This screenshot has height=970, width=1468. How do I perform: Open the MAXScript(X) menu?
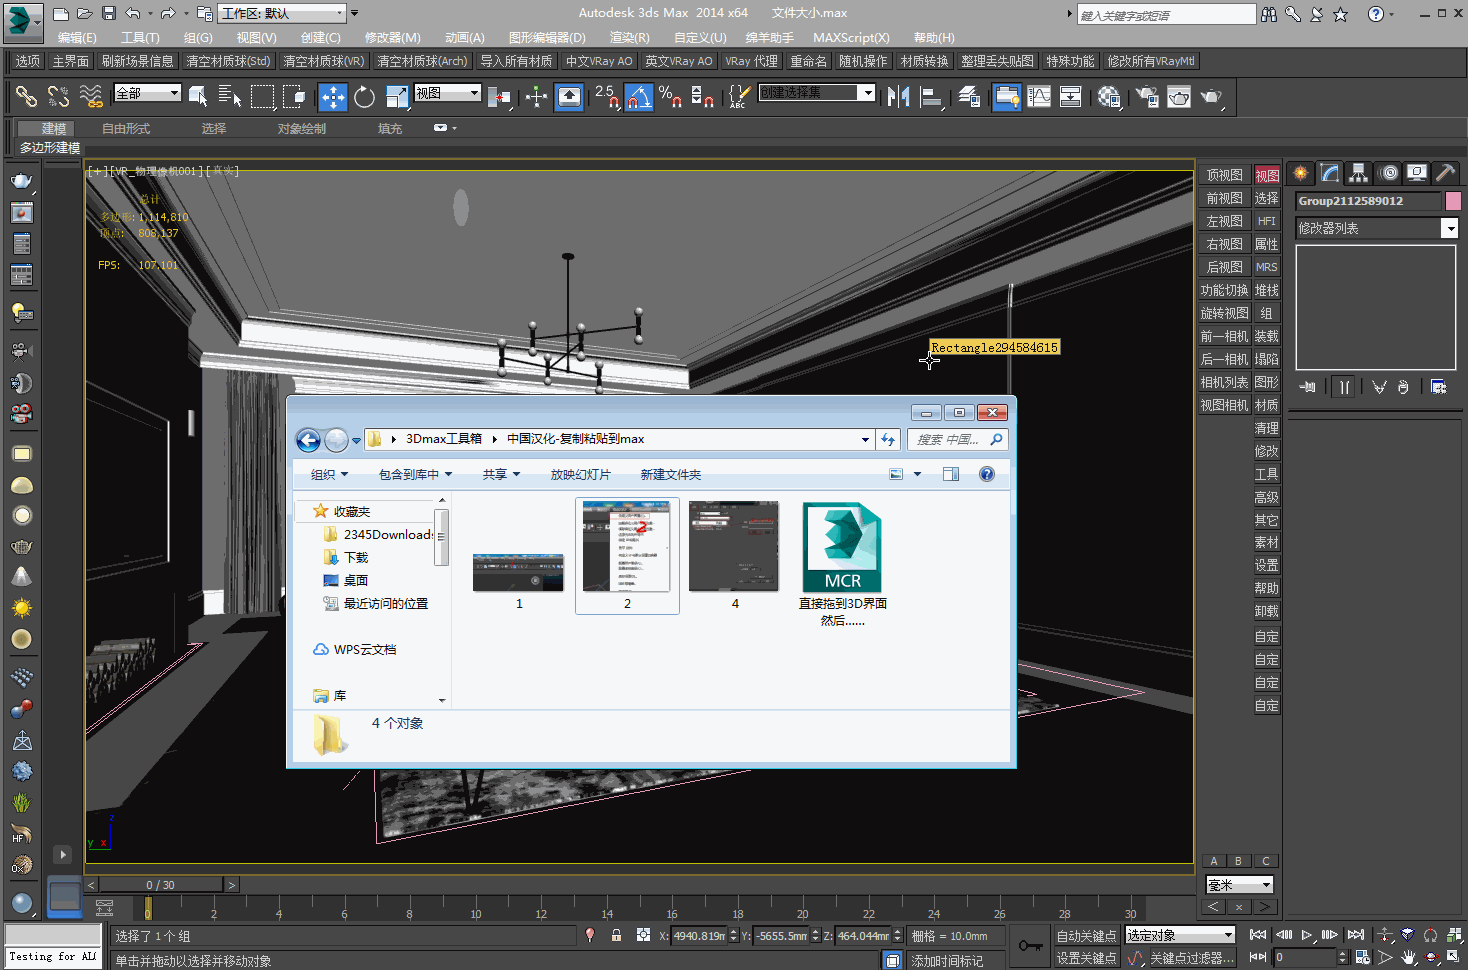tap(850, 37)
